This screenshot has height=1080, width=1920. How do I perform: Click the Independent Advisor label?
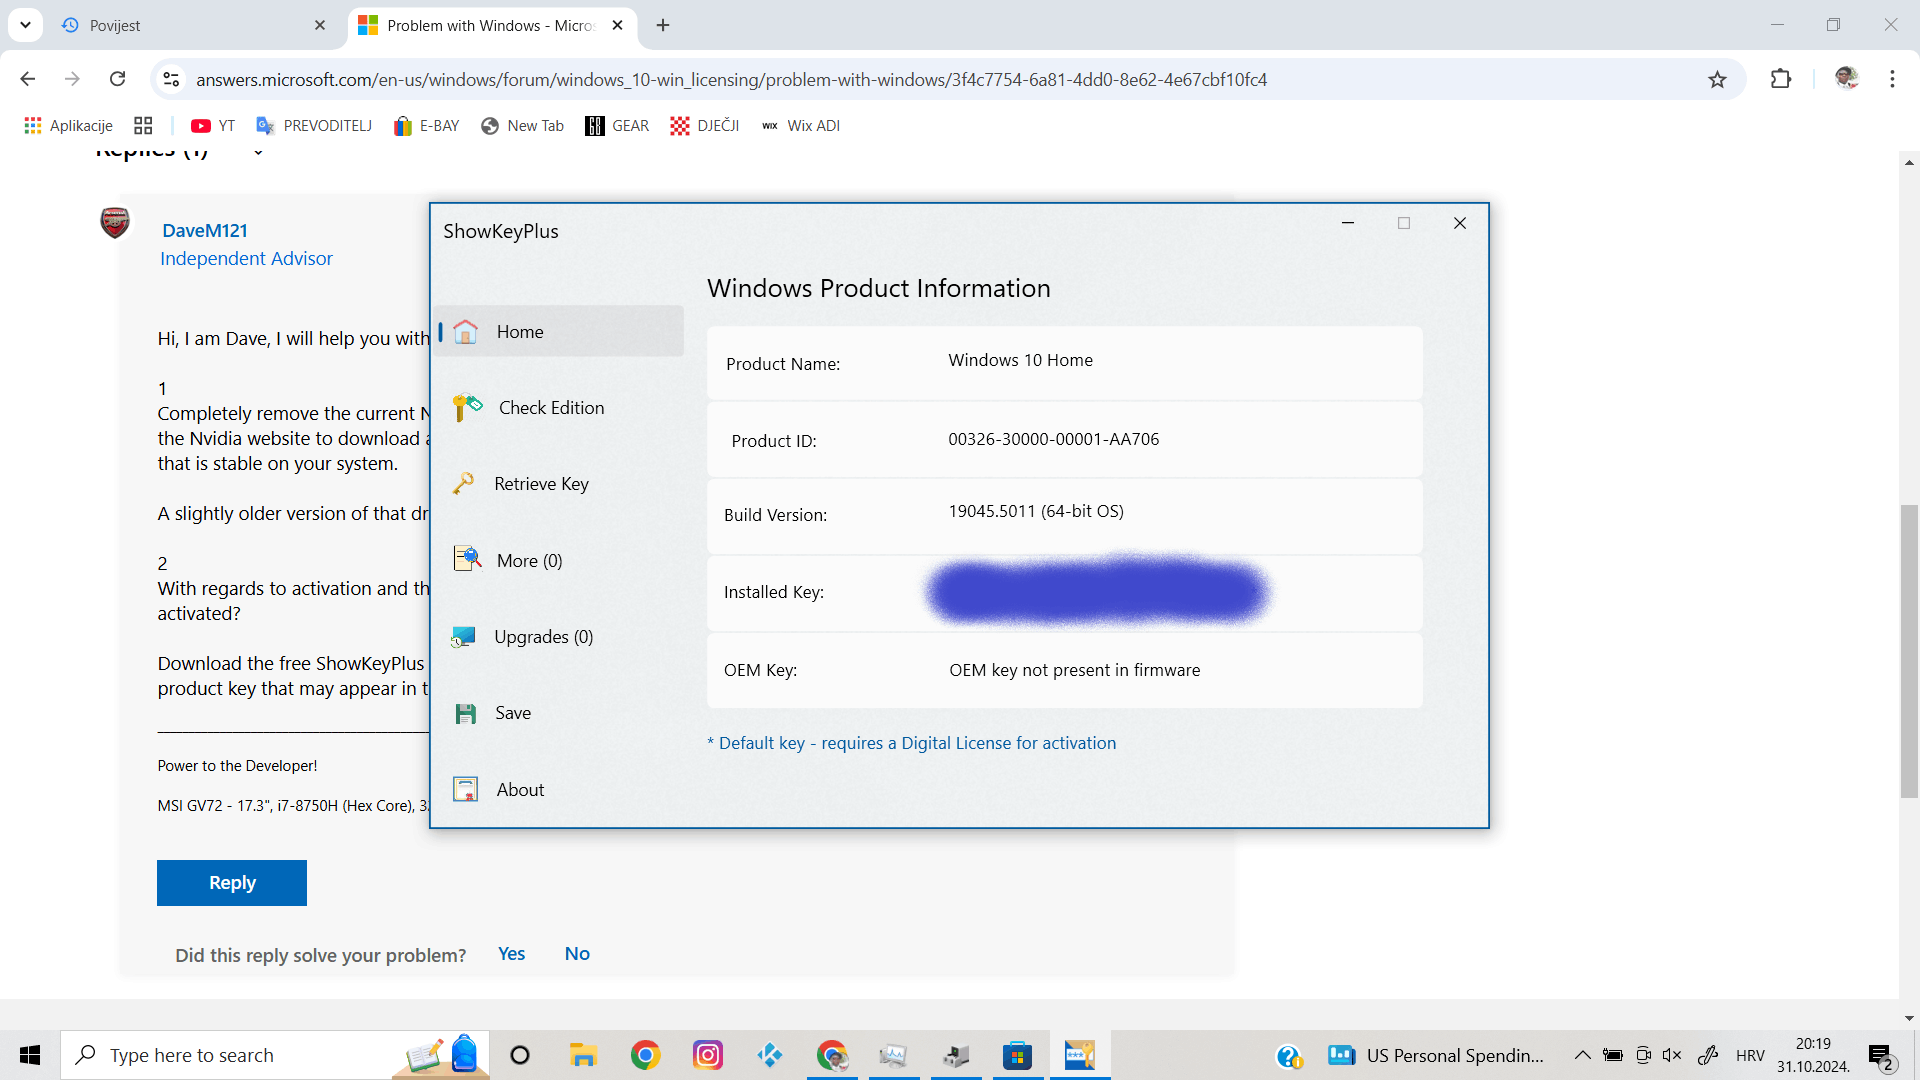[x=246, y=258]
